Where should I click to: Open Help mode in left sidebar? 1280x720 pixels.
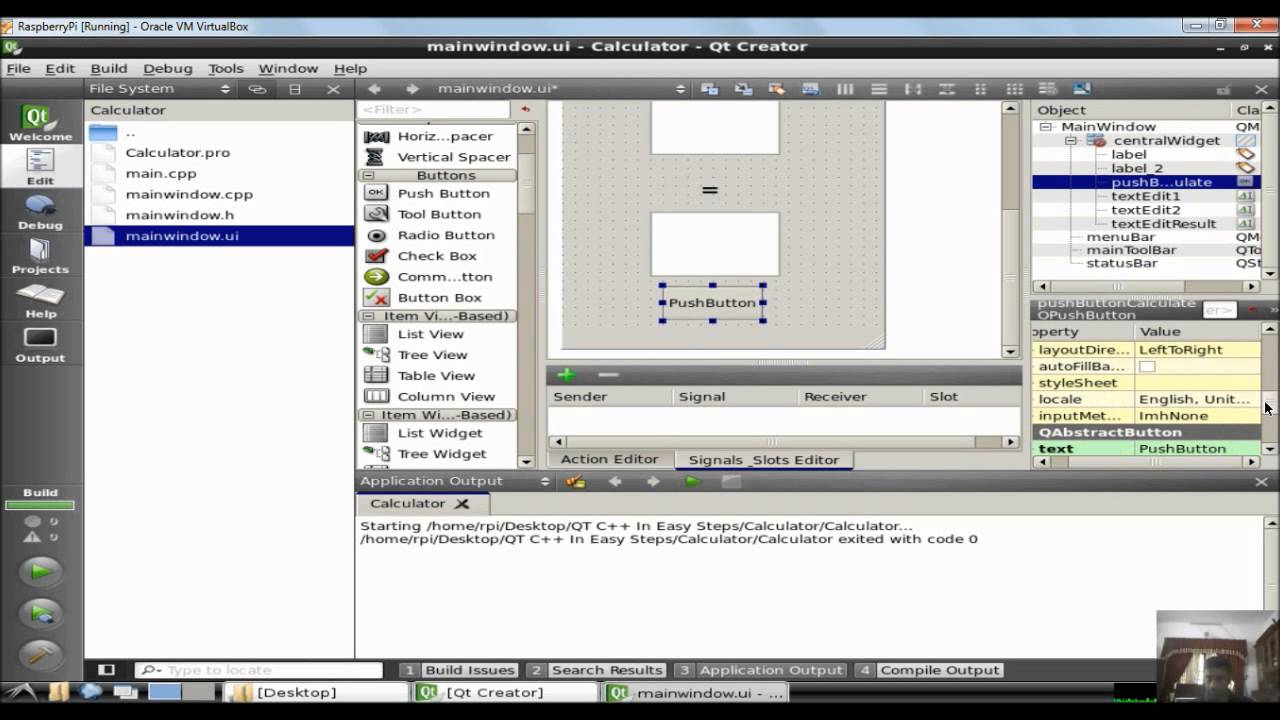pos(40,299)
